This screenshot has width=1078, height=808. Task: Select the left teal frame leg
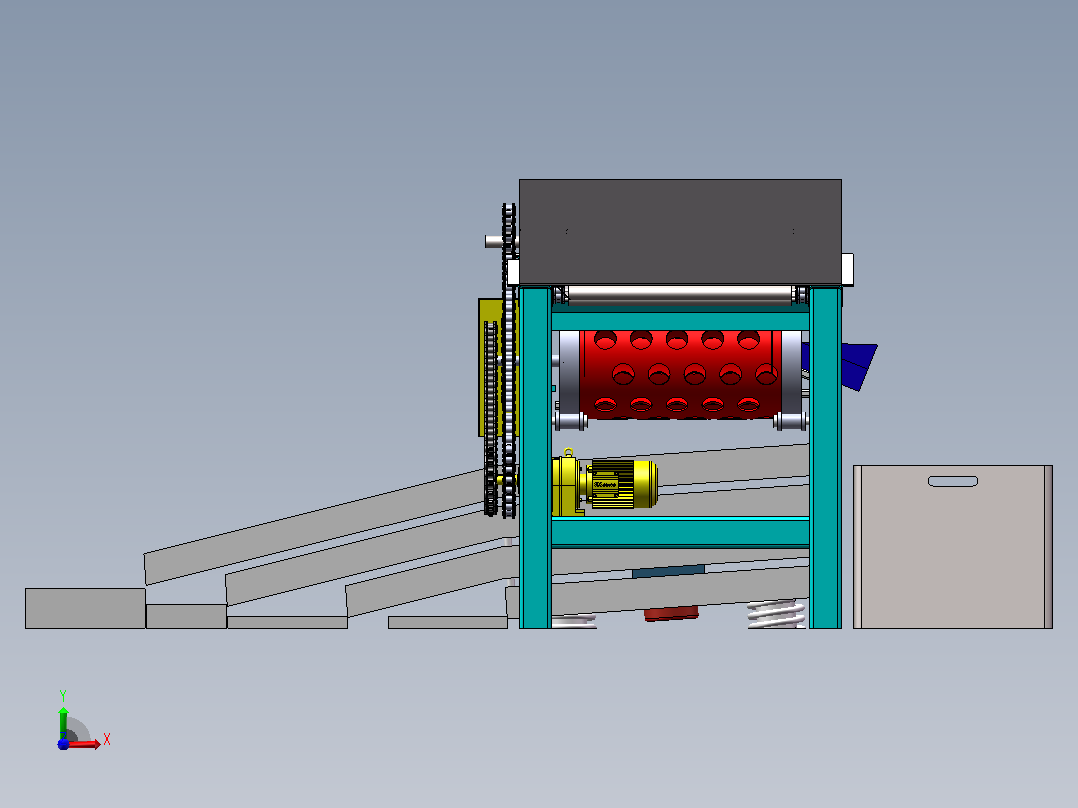point(535,458)
